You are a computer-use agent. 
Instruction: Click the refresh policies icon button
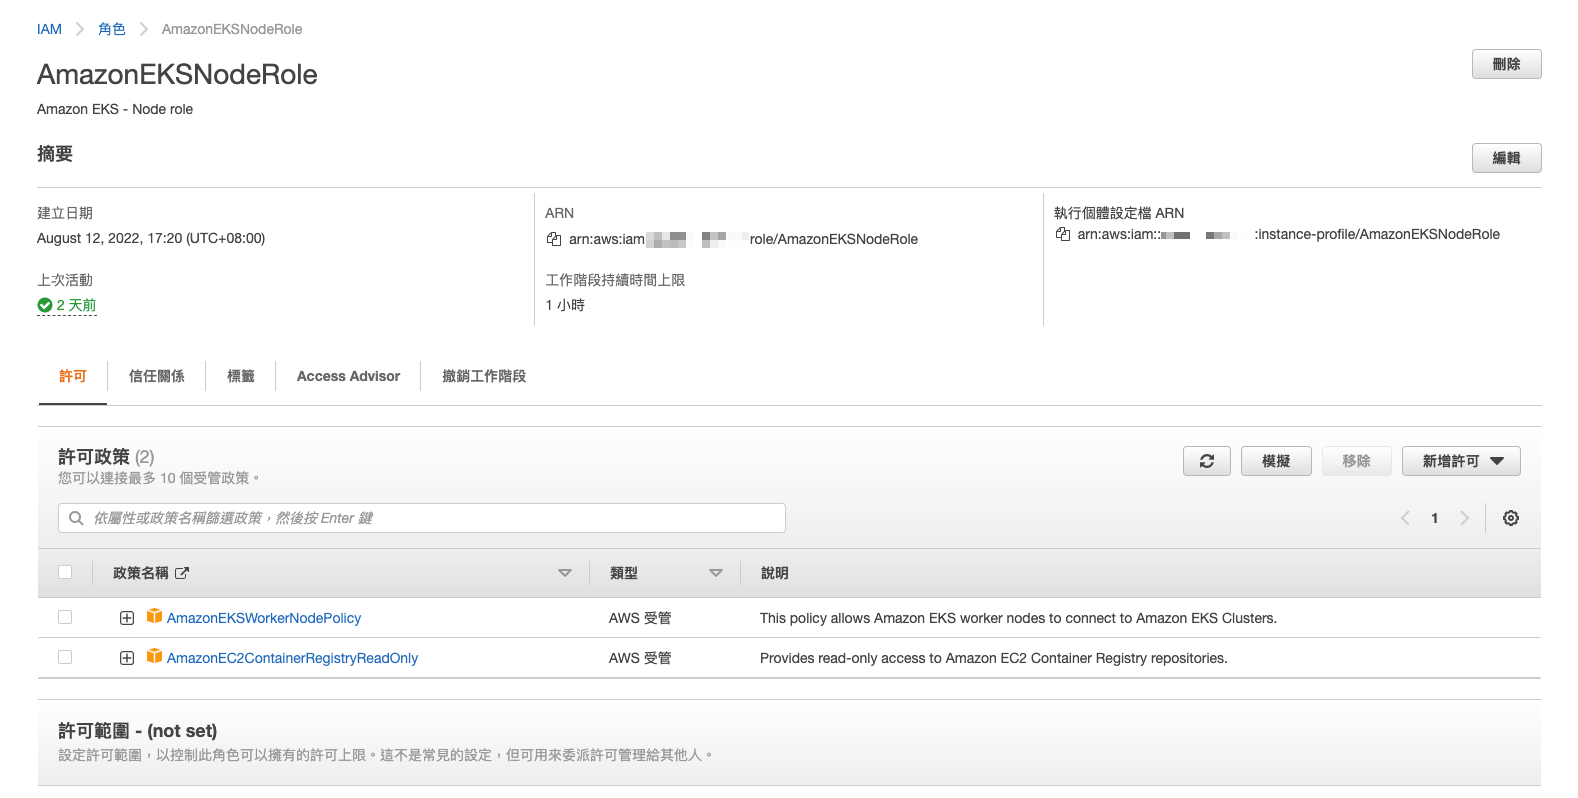click(x=1207, y=461)
